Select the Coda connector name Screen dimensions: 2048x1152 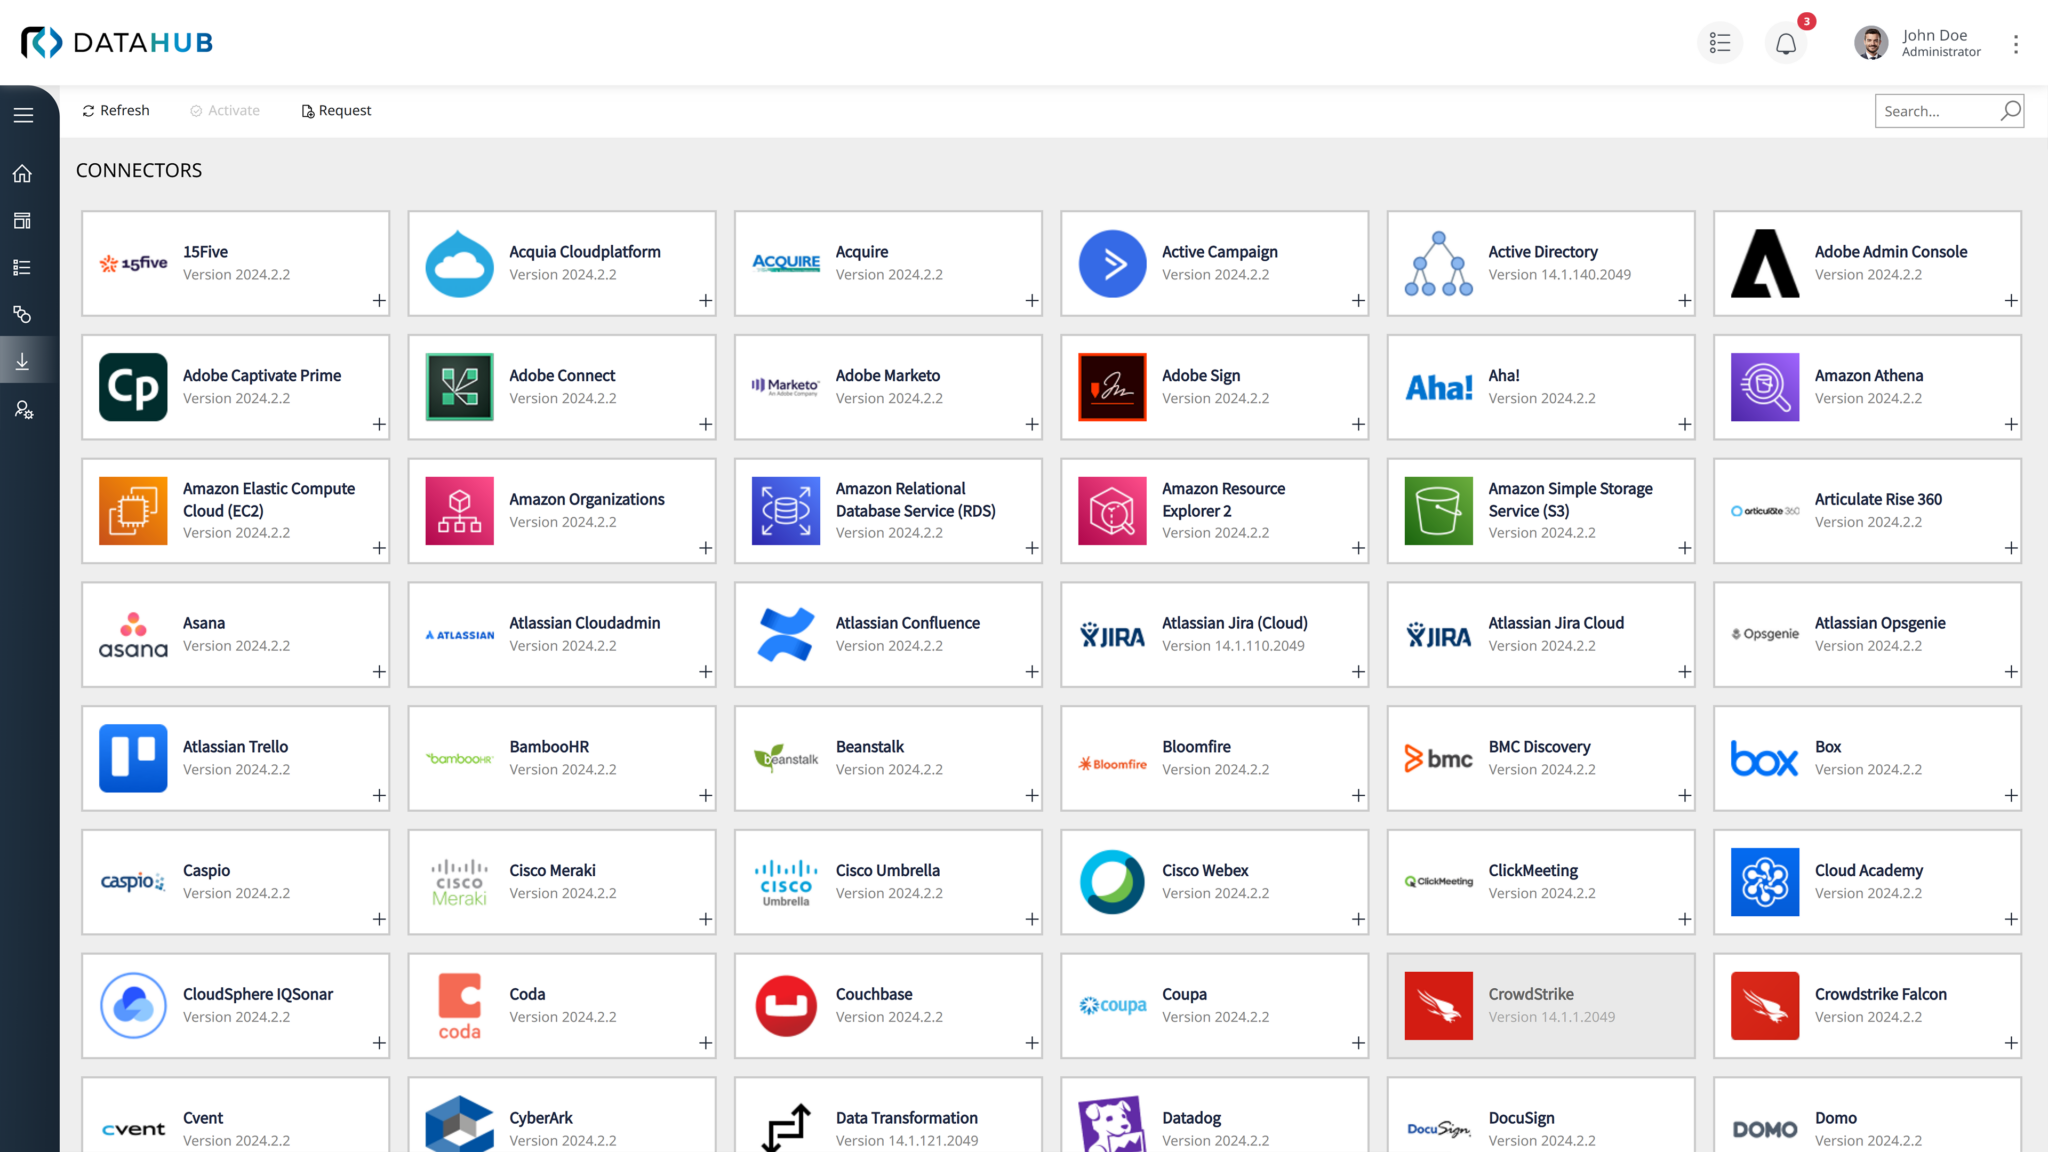pos(527,994)
